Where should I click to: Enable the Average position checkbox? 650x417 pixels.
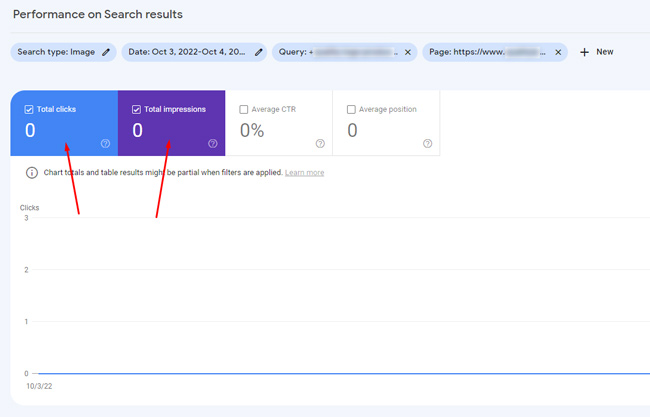351,109
